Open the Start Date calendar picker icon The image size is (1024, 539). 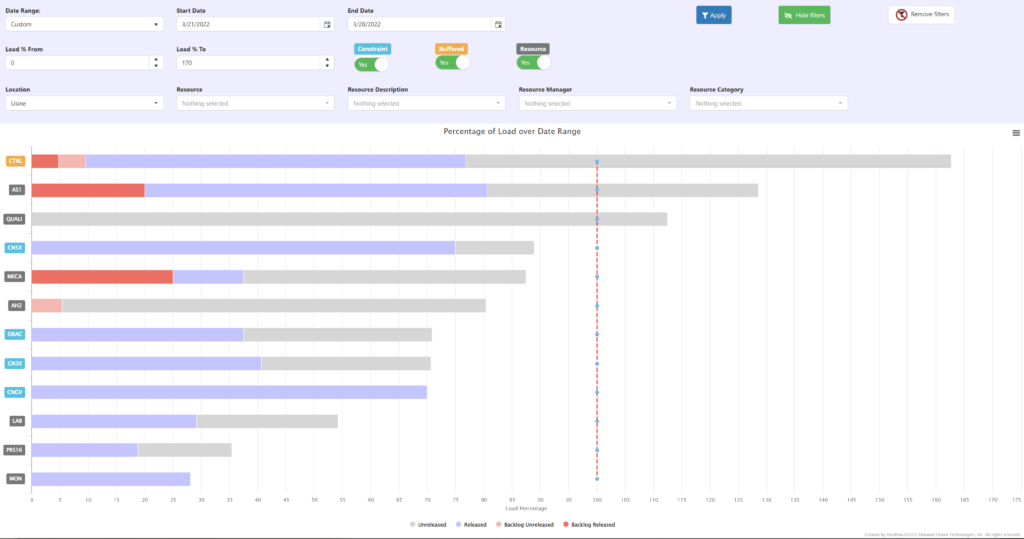[x=327, y=24]
